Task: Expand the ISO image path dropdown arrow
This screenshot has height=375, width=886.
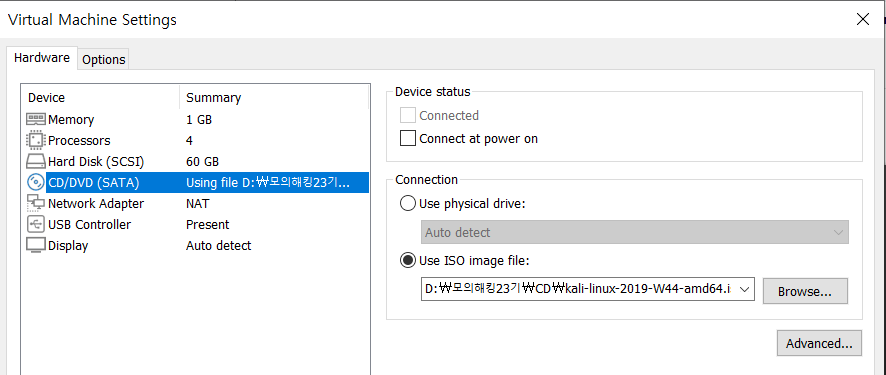Action: coord(744,289)
